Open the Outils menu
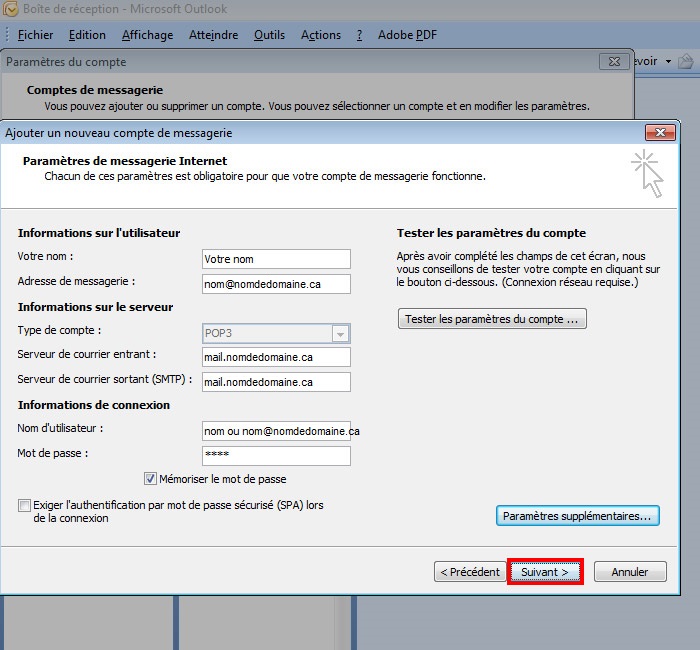This screenshot has height=650, width=700. [269, 35]
